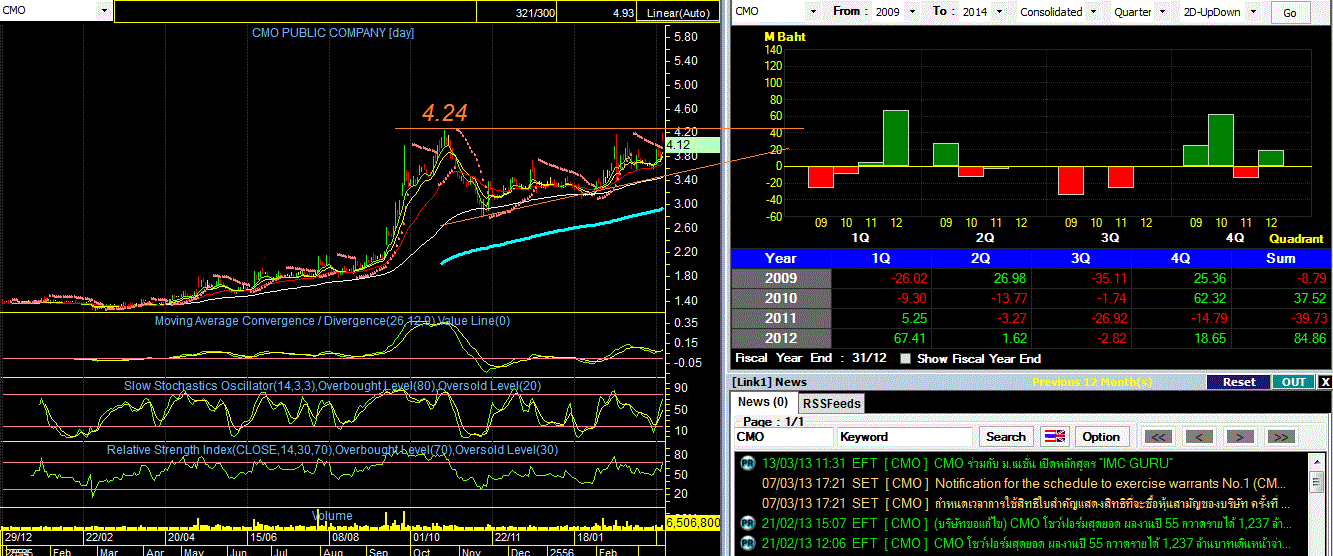Click the MACD indicator title
Image resolution: width=1333 pixels, height=556 pixels.
pos(332,321)
